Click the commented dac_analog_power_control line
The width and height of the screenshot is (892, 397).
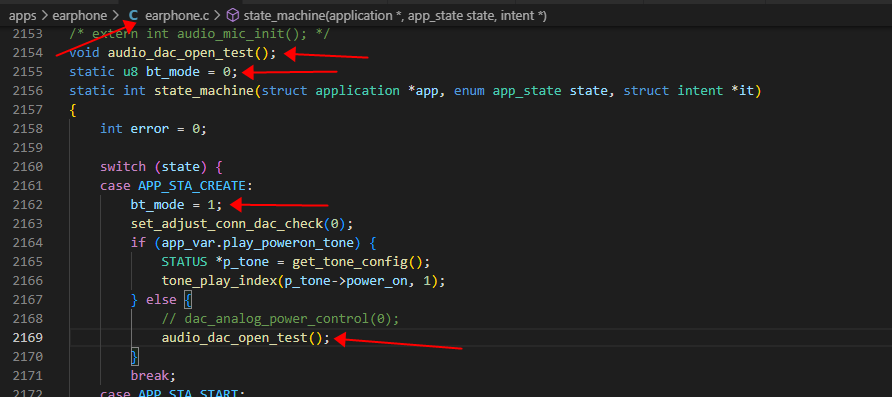(280, 319)
